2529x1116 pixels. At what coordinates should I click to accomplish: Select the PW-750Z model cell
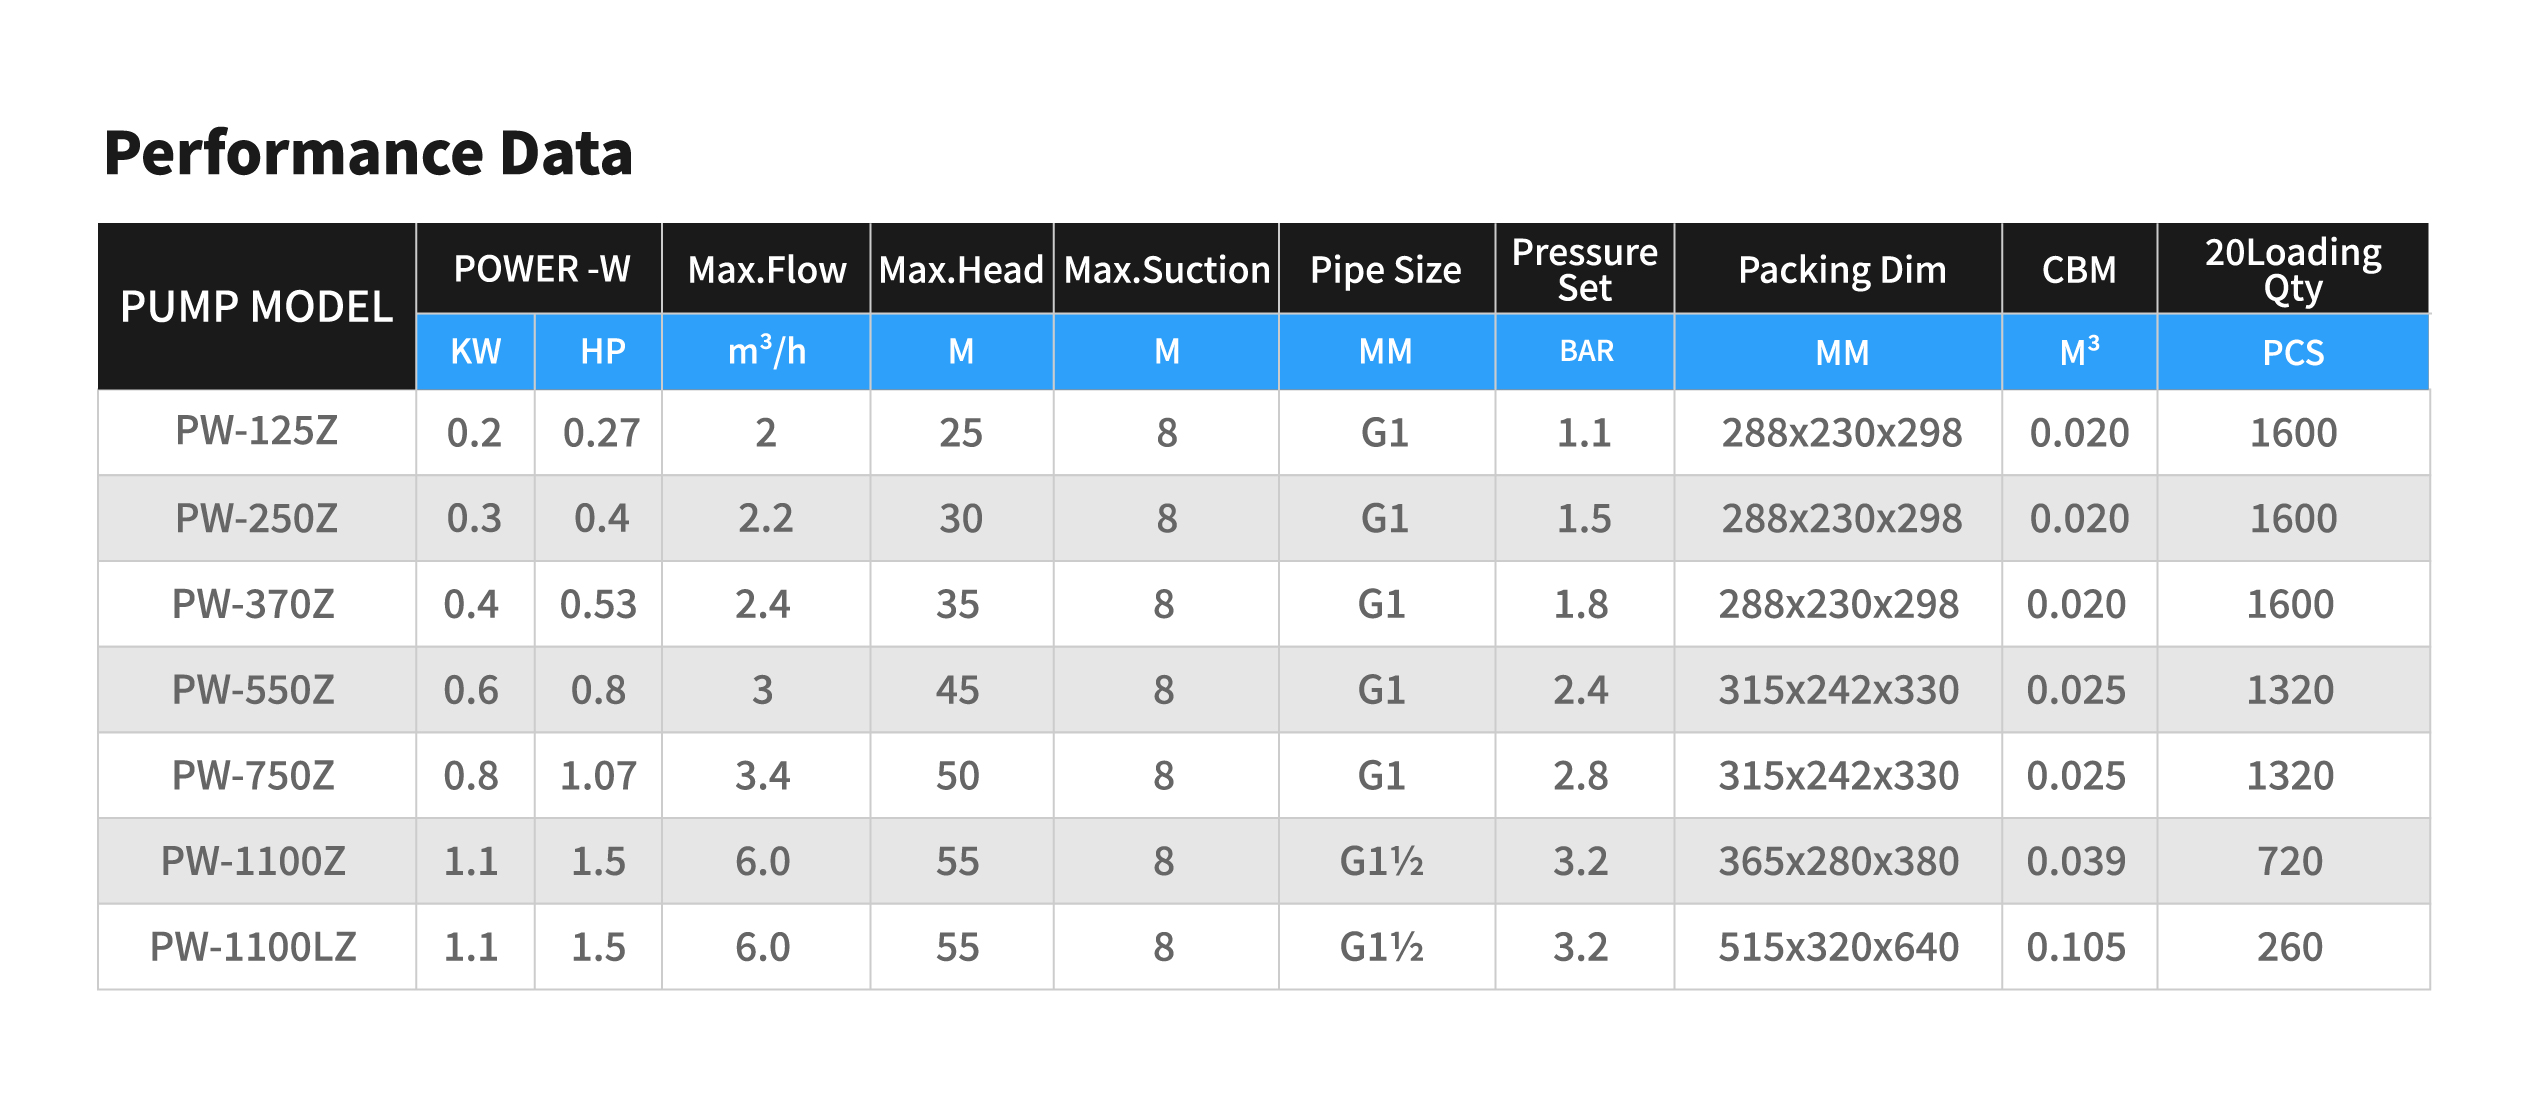[257, 776]
